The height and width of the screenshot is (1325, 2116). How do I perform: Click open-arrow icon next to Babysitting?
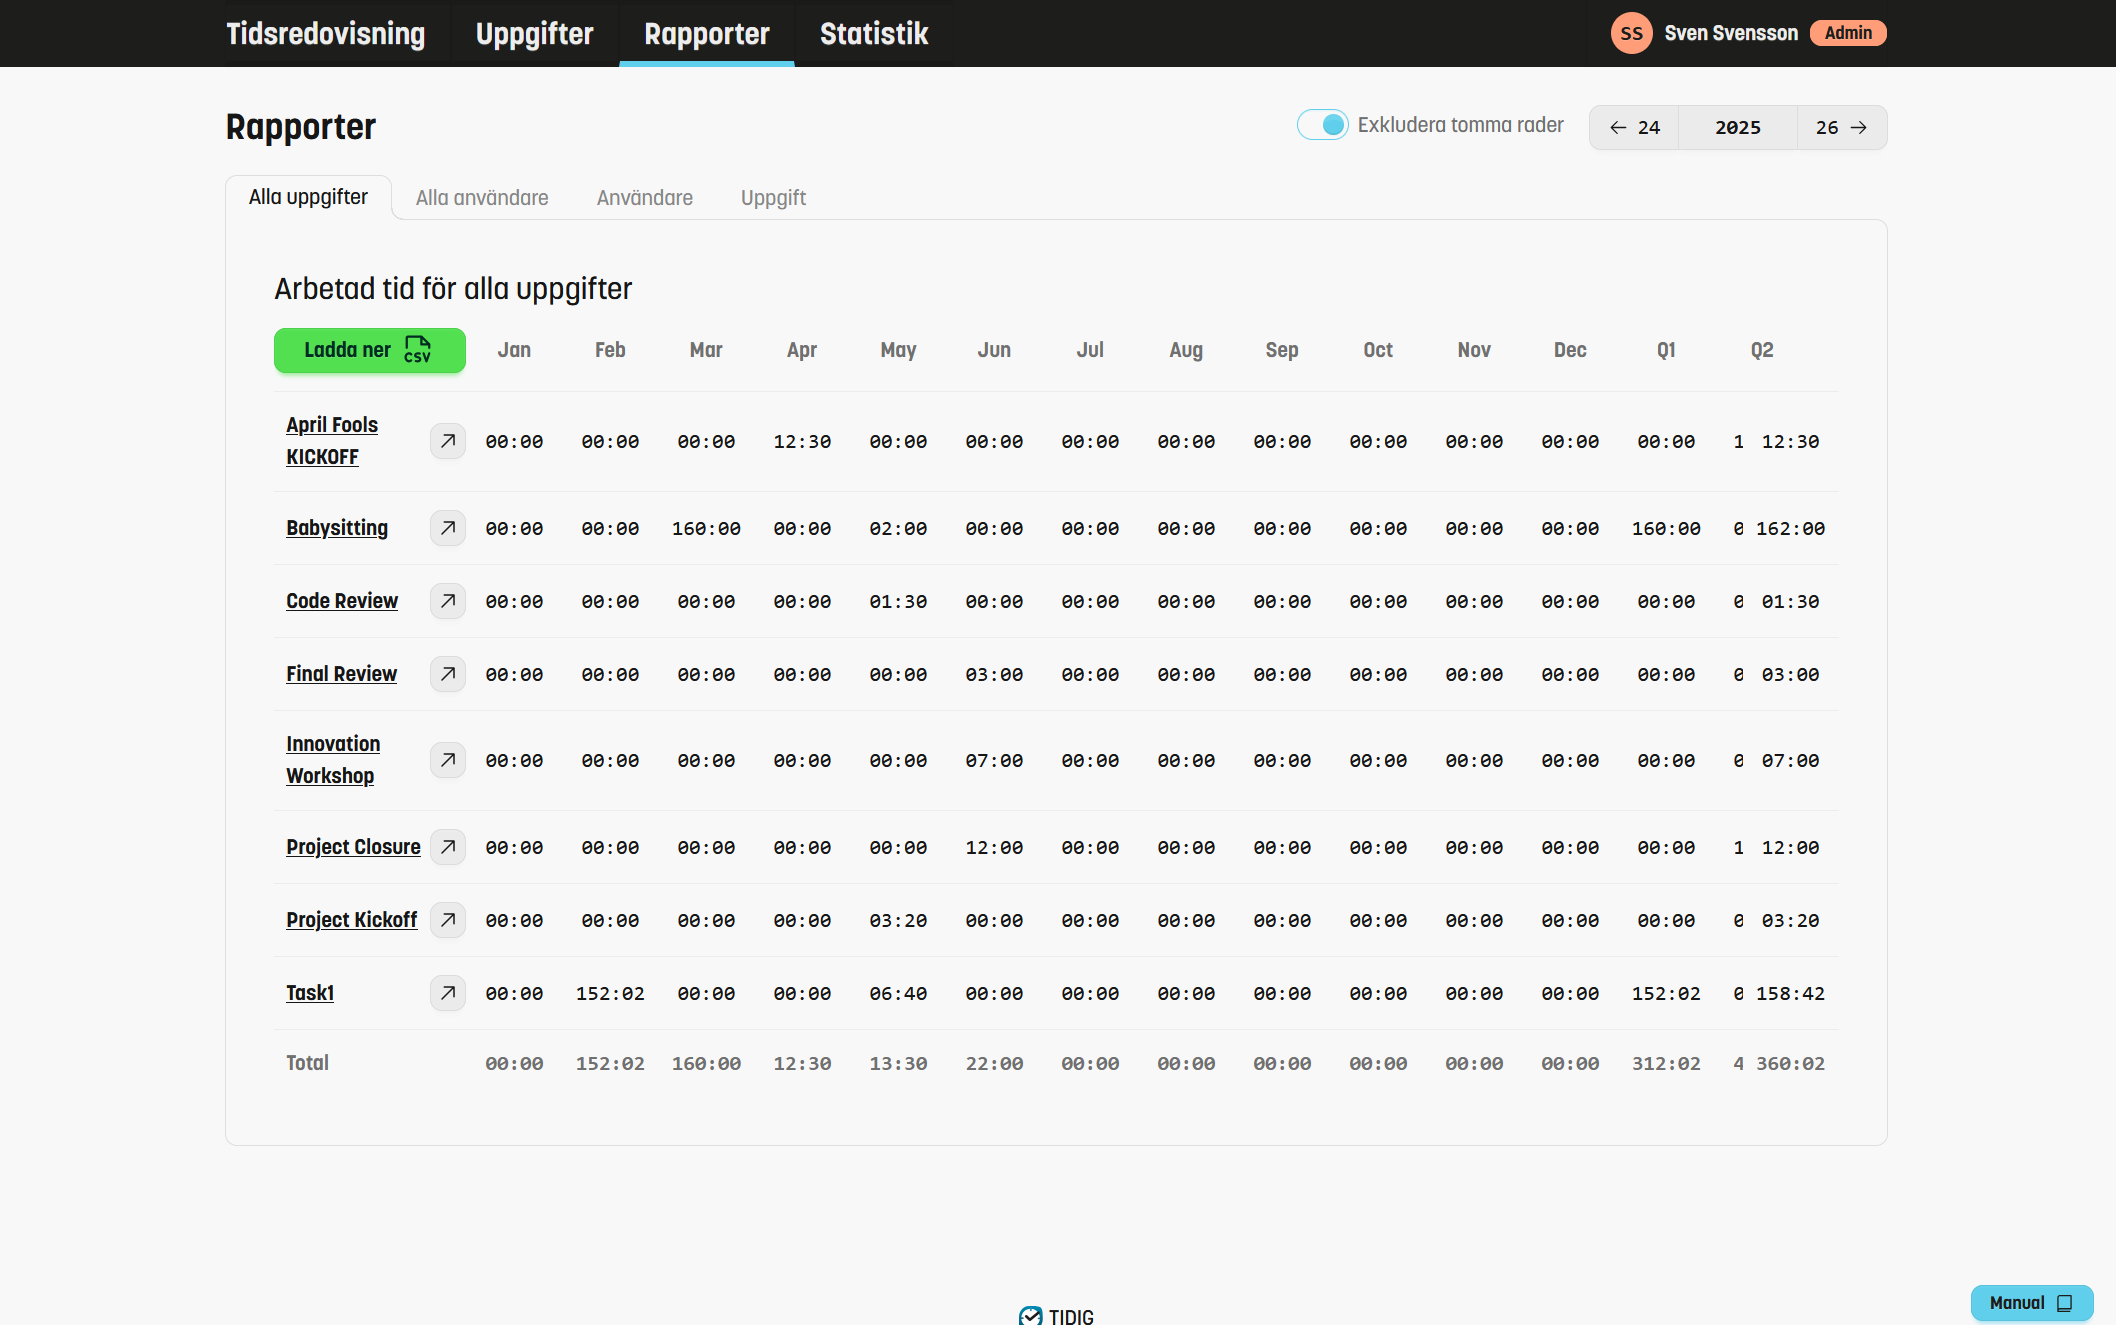click(447, 528)
